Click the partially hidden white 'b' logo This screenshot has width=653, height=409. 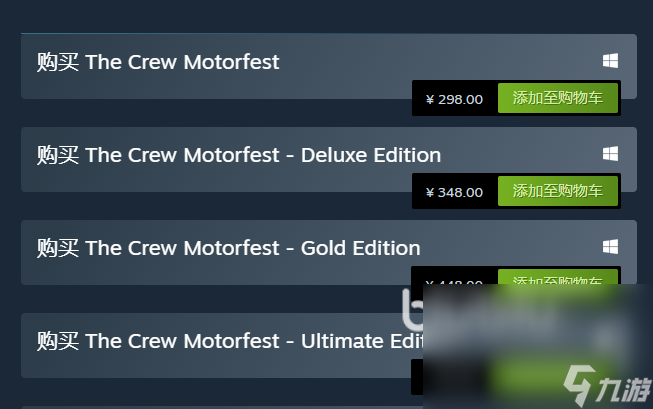point(413,309)
